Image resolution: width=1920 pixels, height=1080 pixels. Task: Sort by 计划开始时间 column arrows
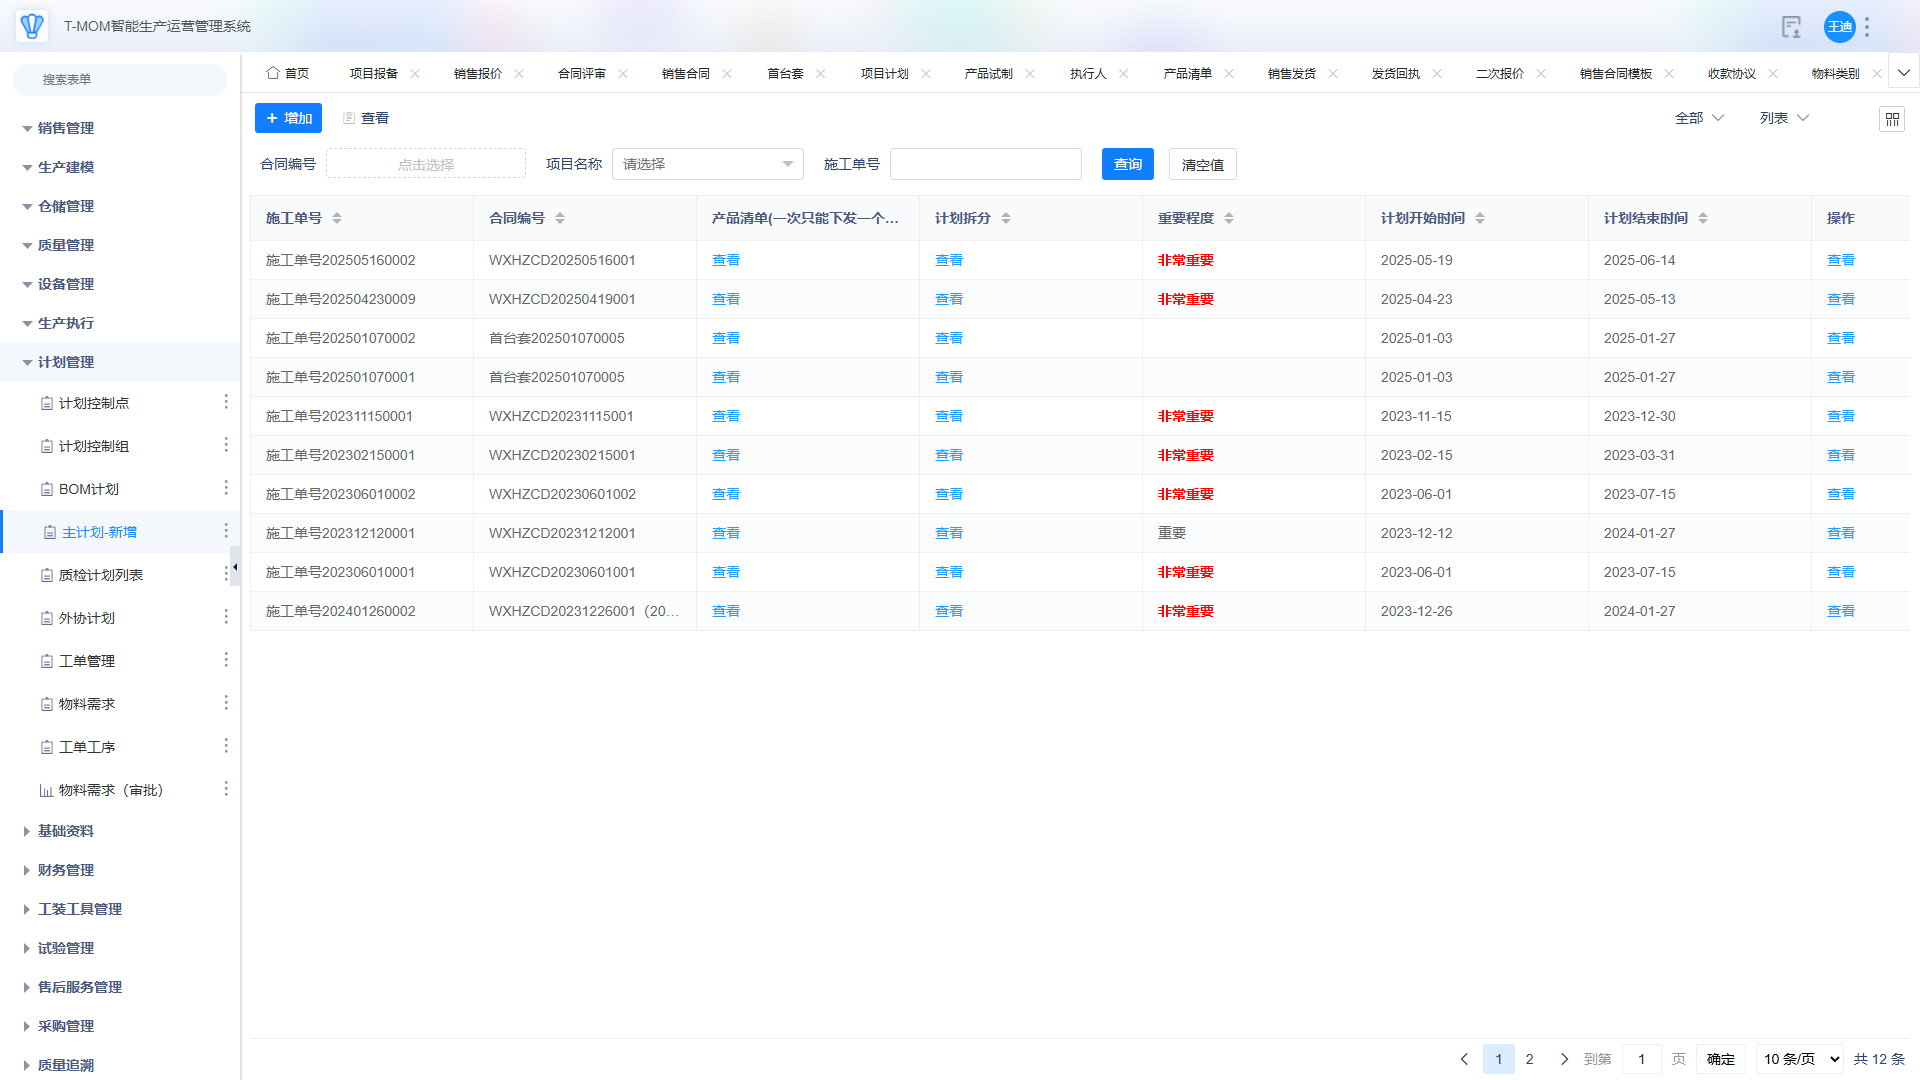1480,218
